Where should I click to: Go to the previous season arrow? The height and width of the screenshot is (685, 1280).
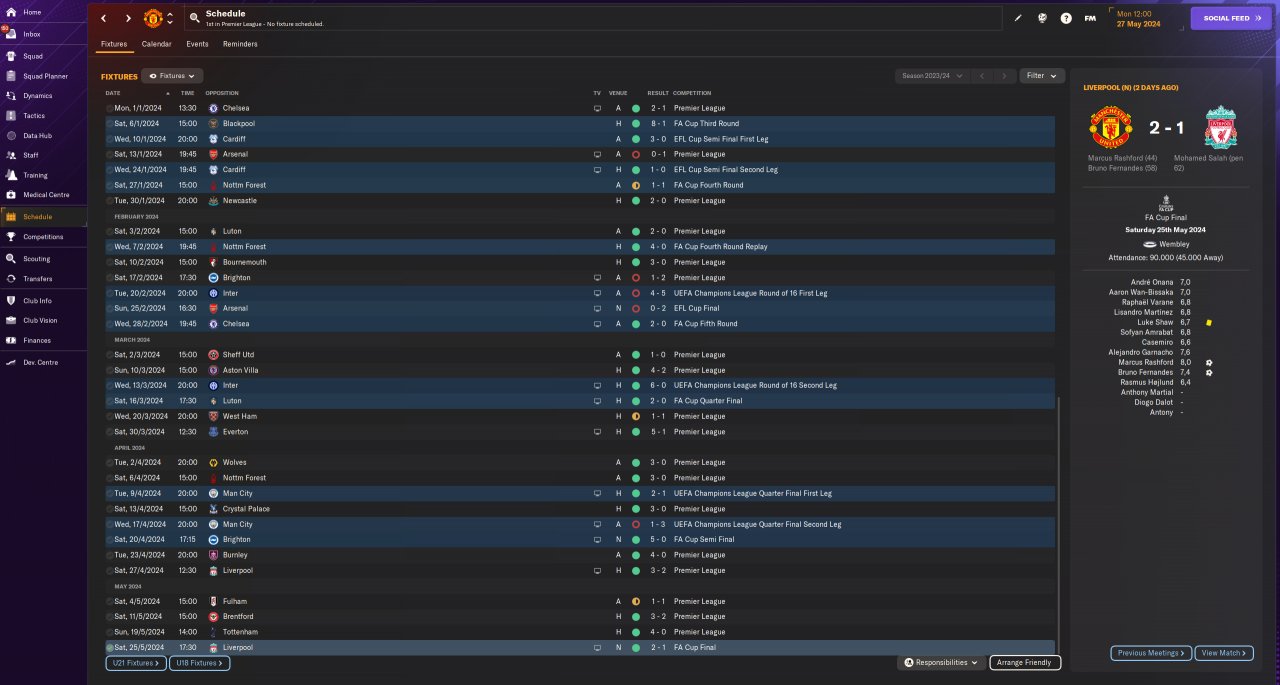982,76
